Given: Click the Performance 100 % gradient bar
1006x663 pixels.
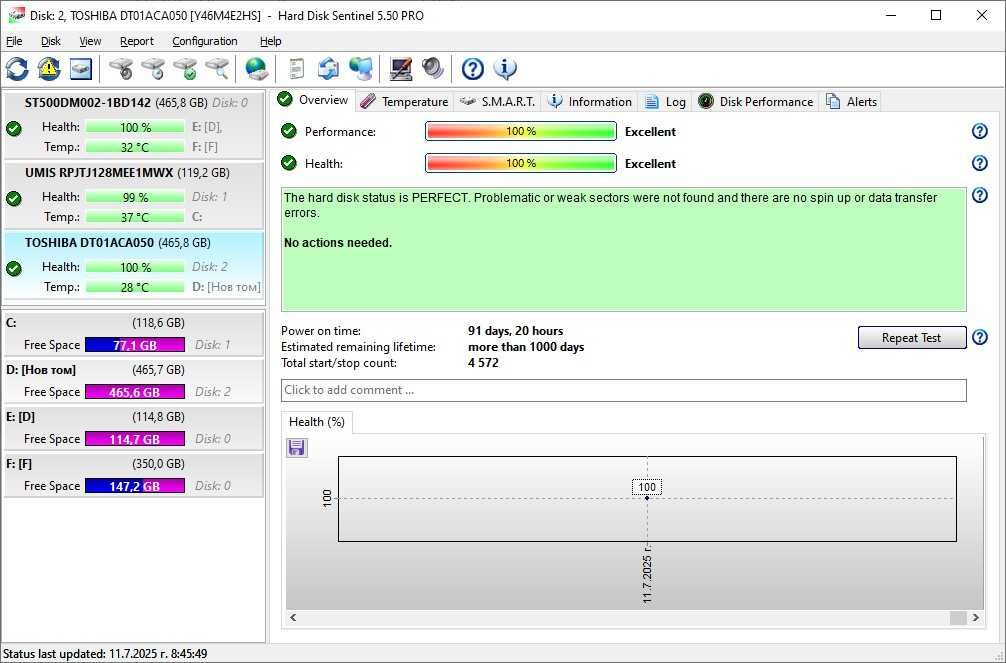Looking at the screenshot, I should click(520, 131).
